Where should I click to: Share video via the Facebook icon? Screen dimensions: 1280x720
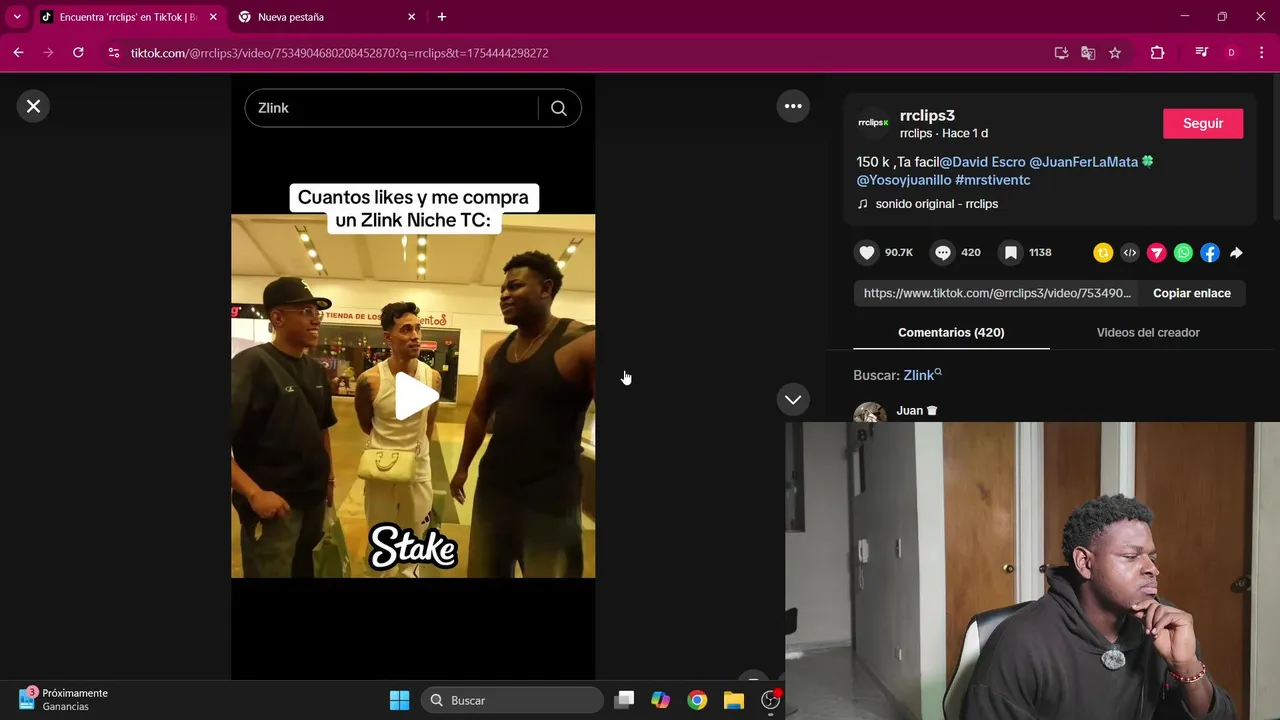click(x=1210, y=253)
